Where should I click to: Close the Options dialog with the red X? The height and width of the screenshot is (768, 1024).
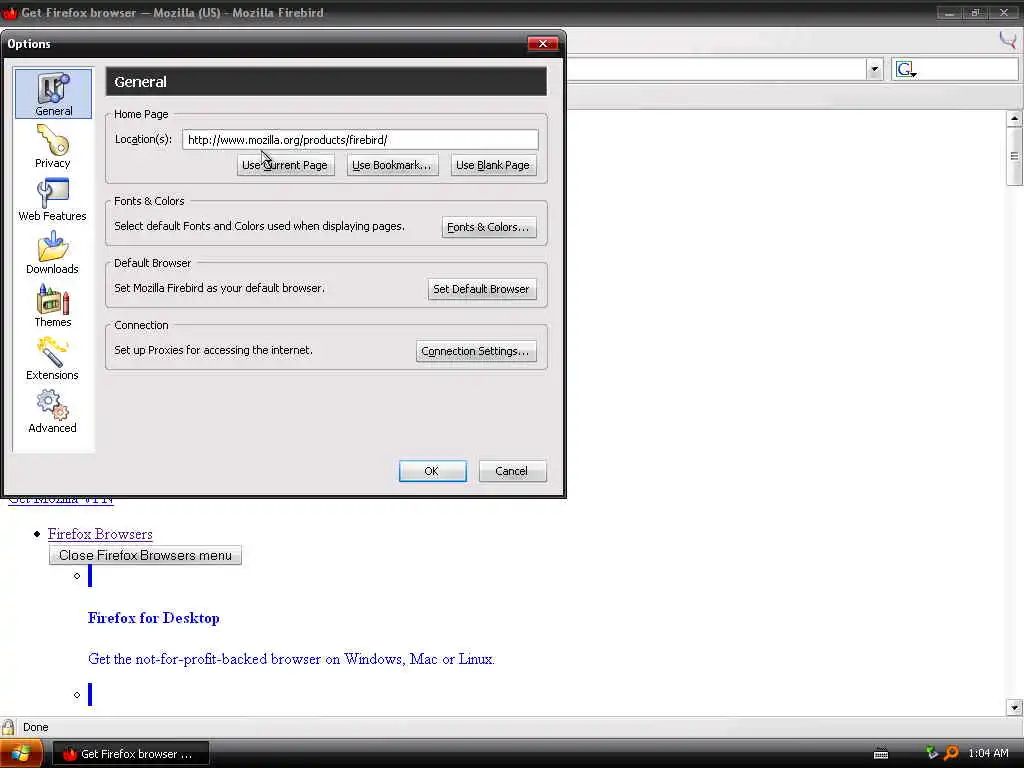542,44
